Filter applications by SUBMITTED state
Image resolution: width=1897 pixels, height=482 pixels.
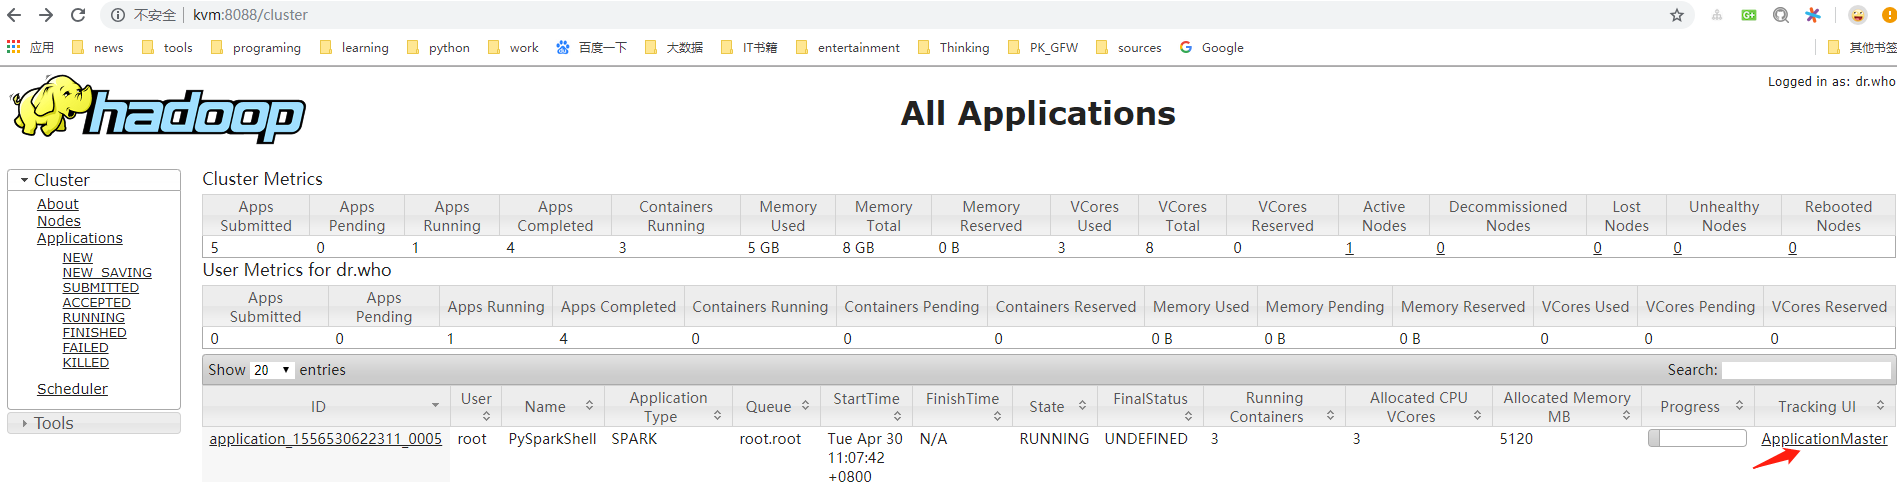101,288
